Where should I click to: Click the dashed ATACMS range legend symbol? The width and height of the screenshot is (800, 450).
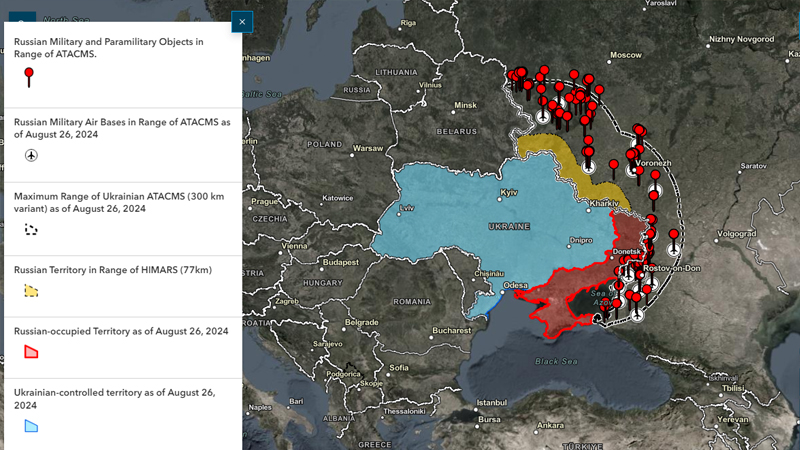[31, 229]
